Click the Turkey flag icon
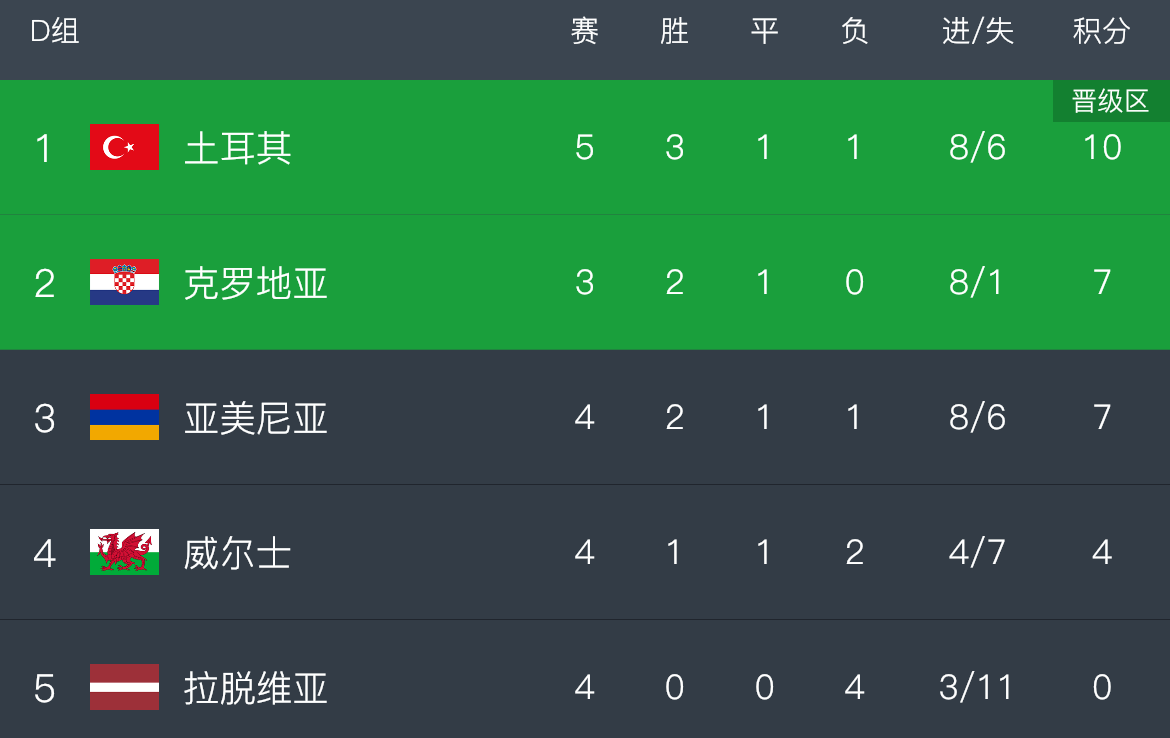Image resolution: width=1170 pixels, height=738 pixels. pos(125,147)
